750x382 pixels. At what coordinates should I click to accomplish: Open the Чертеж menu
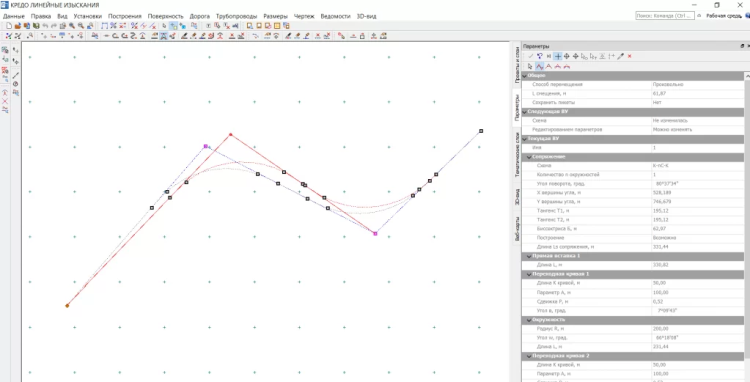304,16
